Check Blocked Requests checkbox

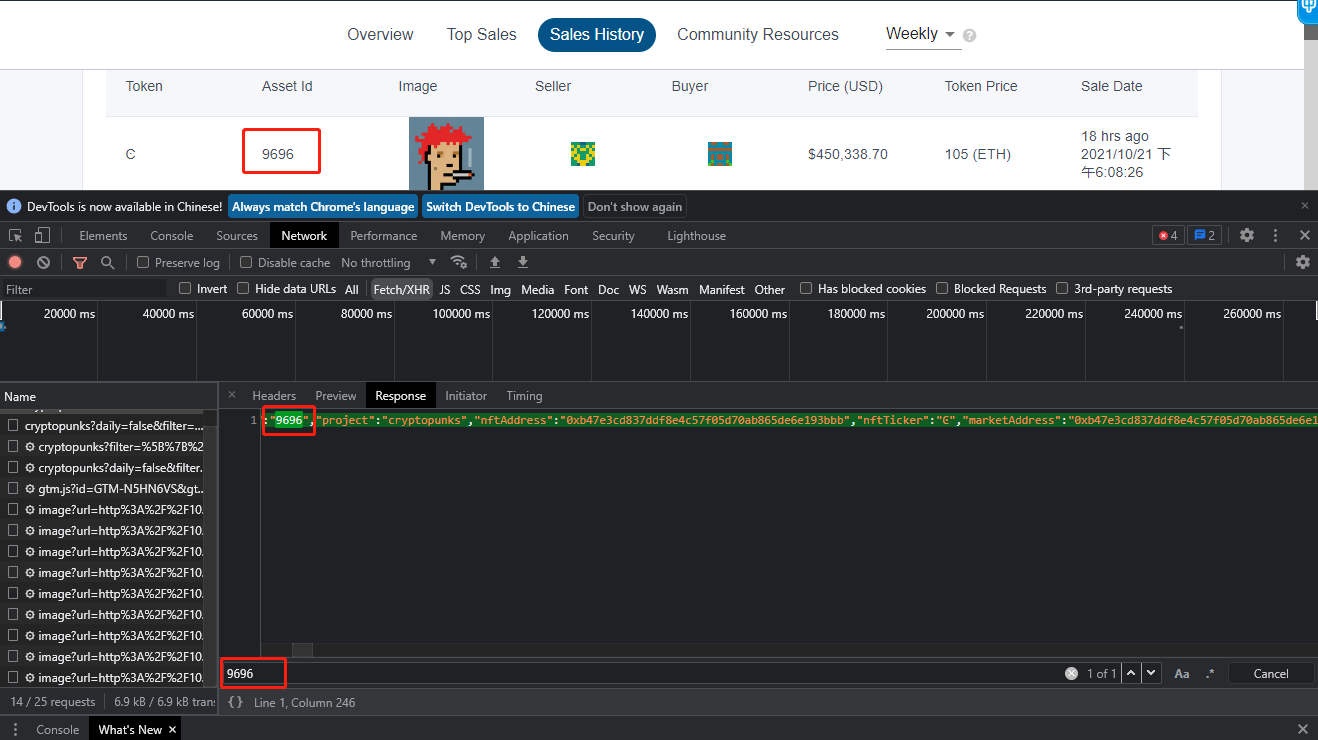click(x=942, y=288)
